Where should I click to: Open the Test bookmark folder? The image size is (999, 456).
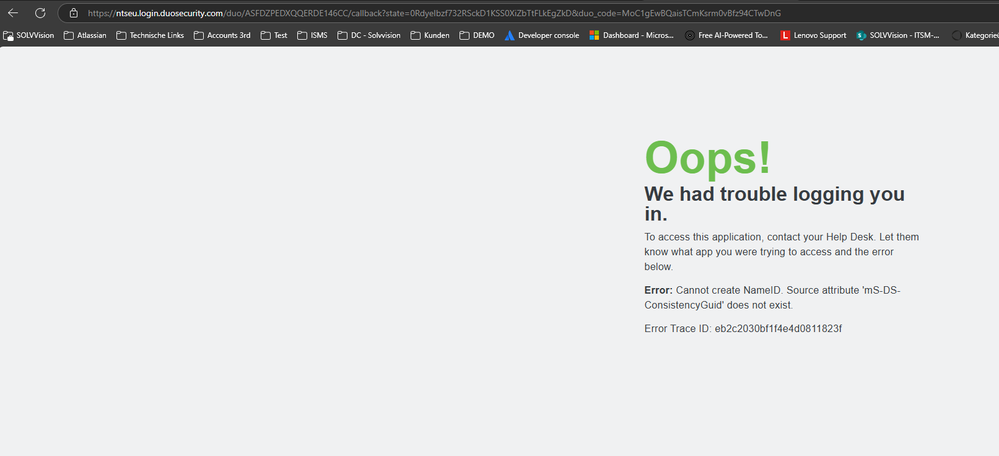(274, 36)
